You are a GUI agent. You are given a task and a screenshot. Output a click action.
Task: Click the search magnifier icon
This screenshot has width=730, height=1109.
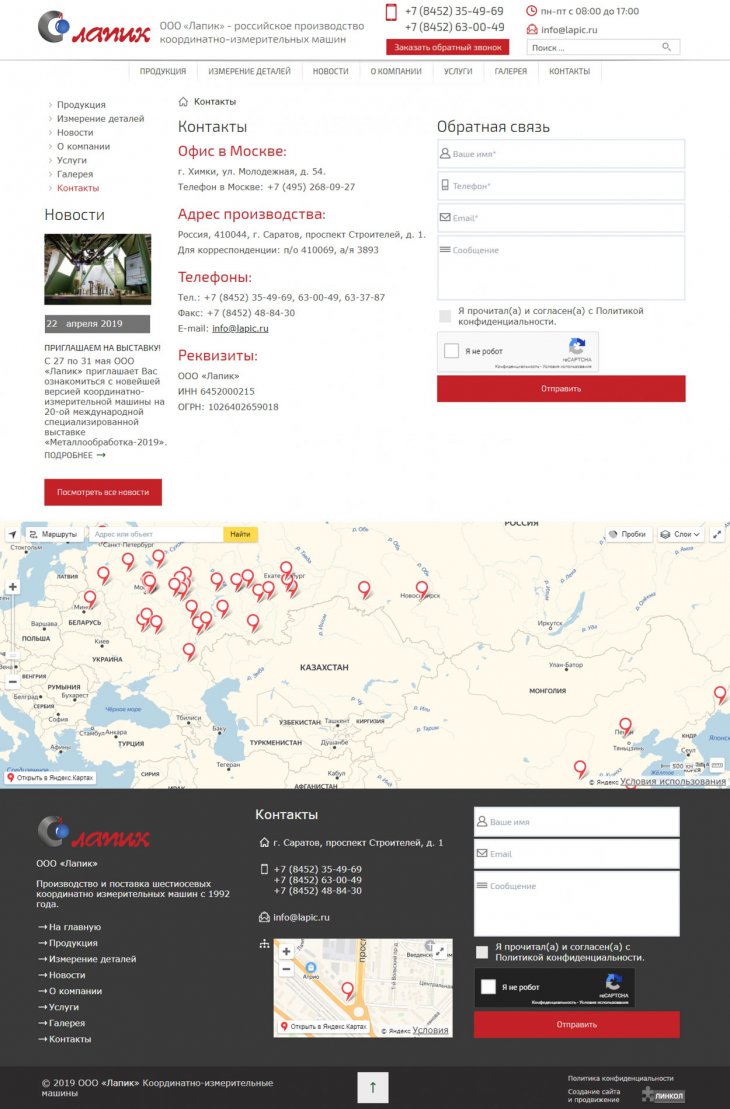(667, 47)
